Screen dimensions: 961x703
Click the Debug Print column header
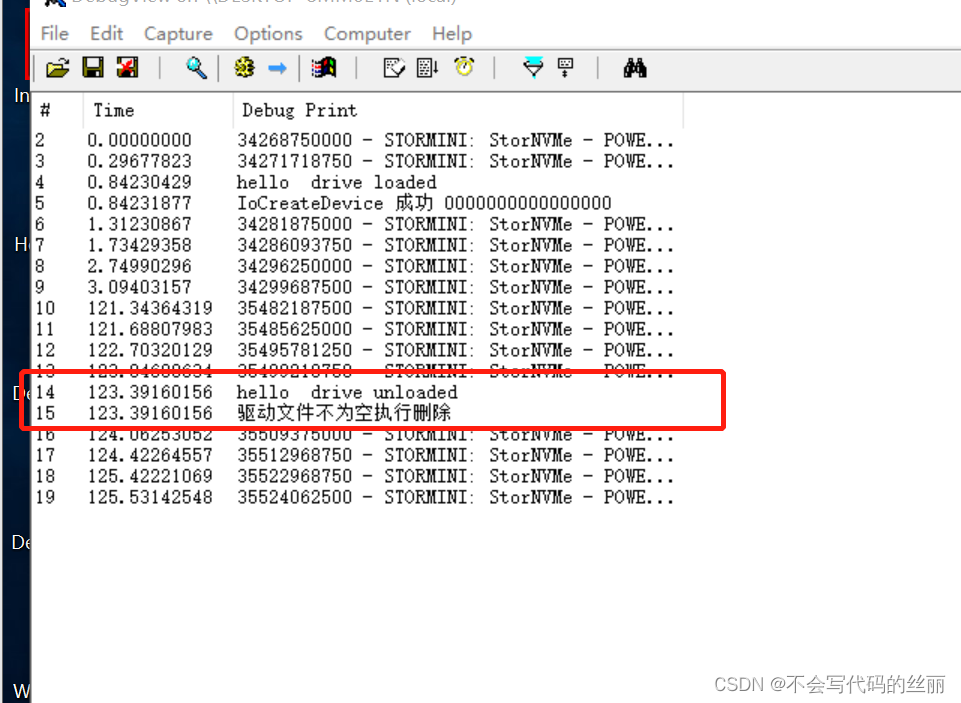pos(458,110)
